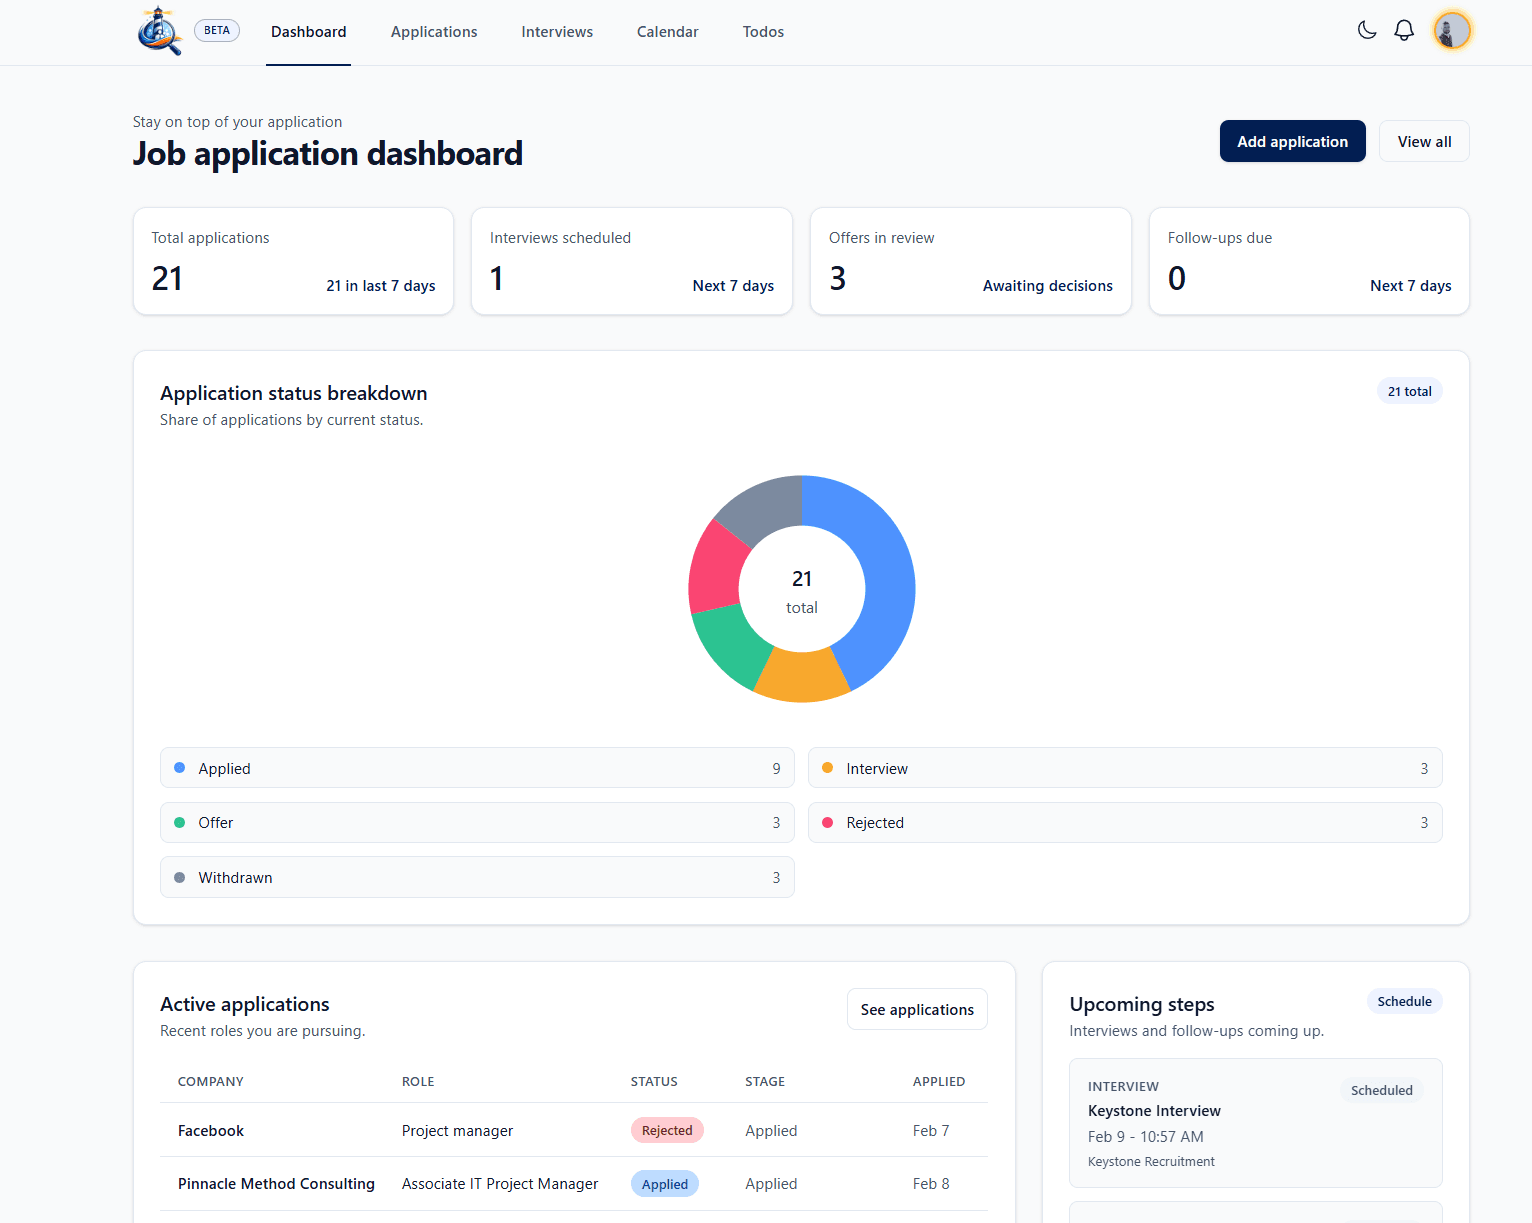Click the View all button
The height and width of the screenshot is (1223, 1532).
[x=1423, y=141]
